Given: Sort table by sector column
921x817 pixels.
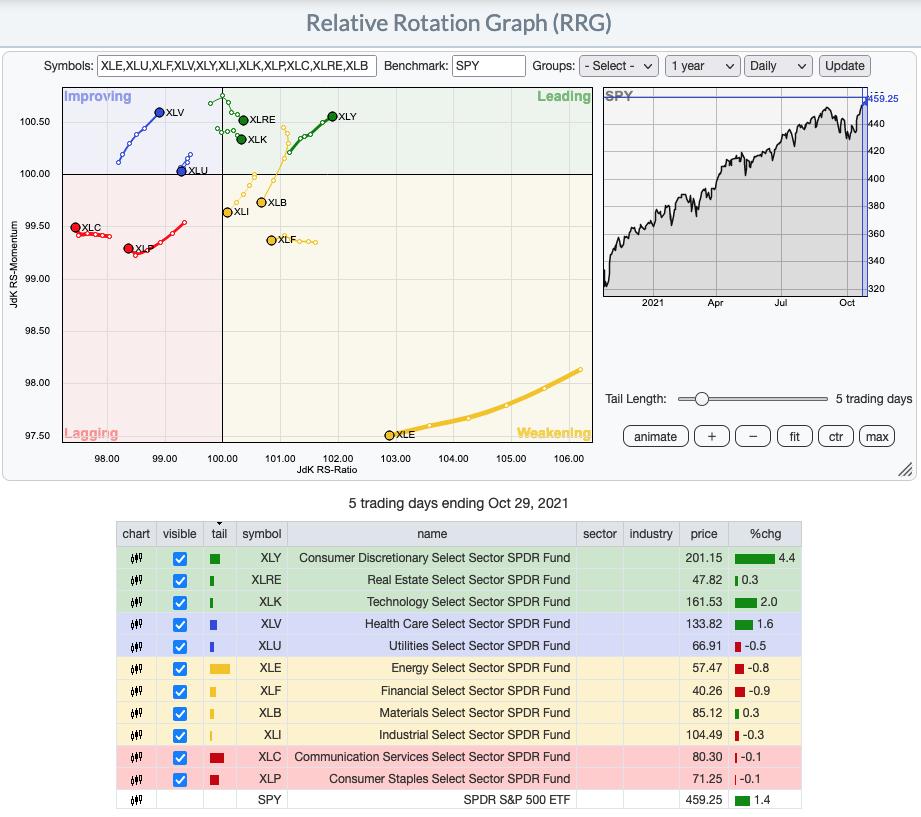Looking at the screenshot, I should (600, 534).
